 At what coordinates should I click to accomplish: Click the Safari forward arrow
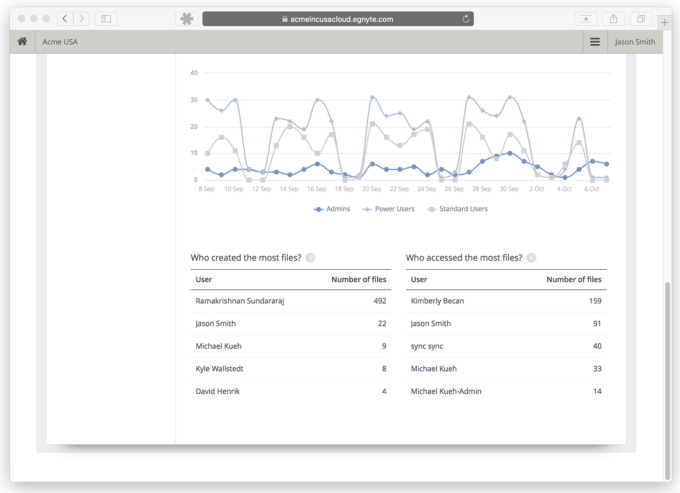(81, 19)
